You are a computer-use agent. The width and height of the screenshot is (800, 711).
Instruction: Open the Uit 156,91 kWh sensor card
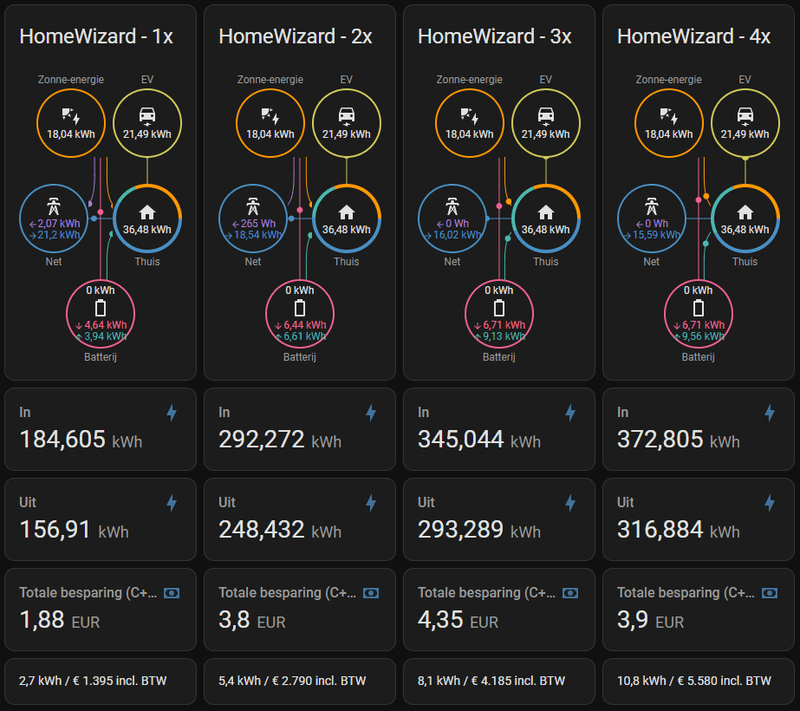pos(98,518)
